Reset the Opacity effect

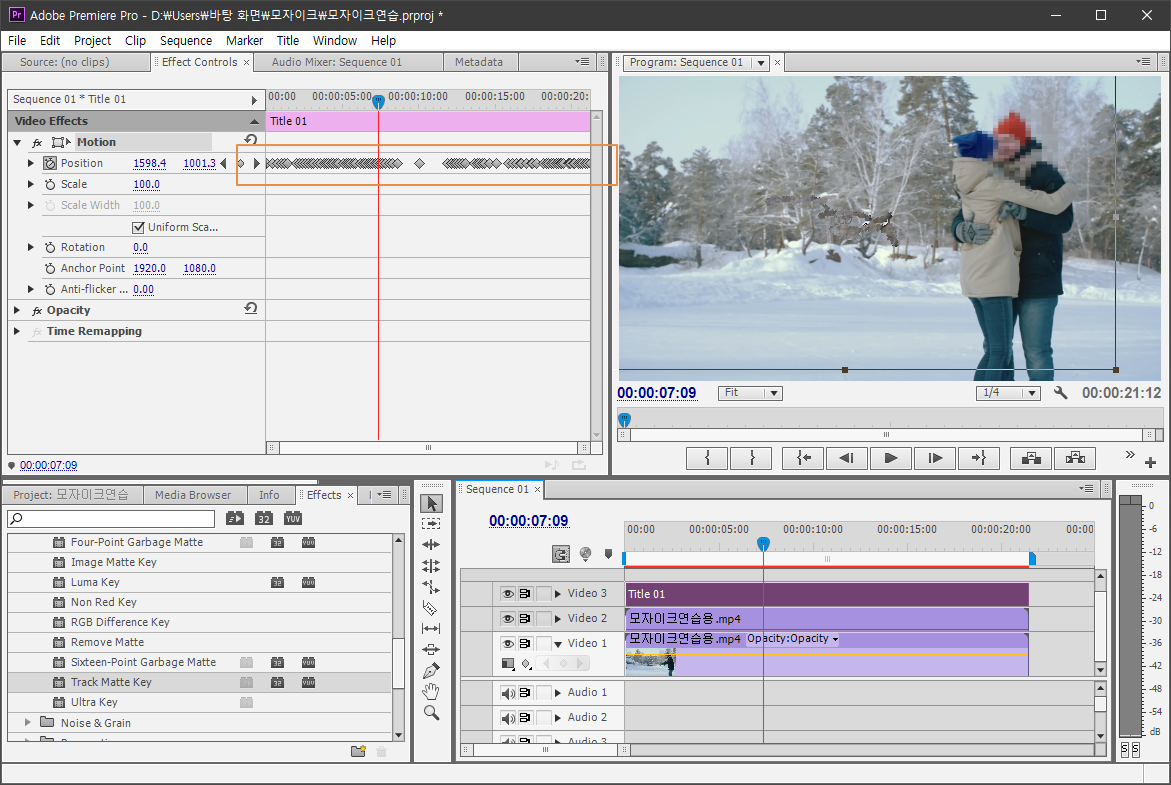click(x=251, y=308)
